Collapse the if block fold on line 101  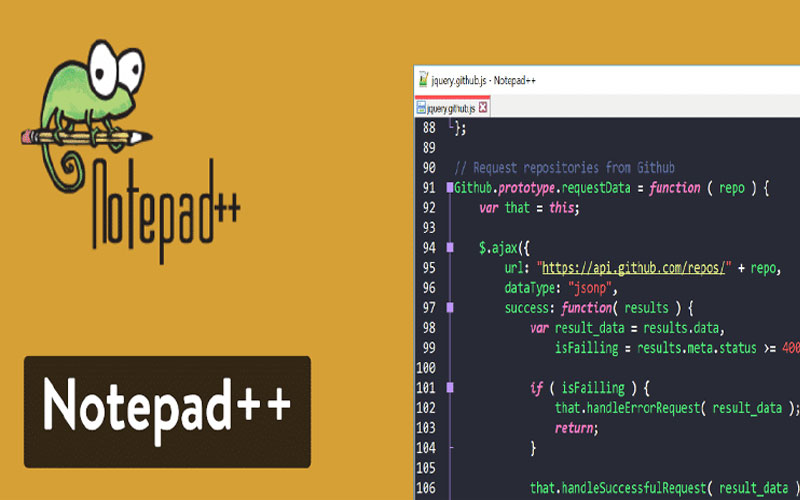450,388
